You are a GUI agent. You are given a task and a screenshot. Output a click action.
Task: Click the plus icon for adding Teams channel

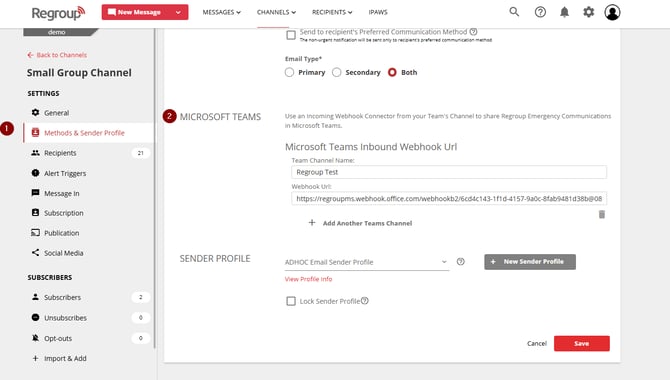coord(312,223)
